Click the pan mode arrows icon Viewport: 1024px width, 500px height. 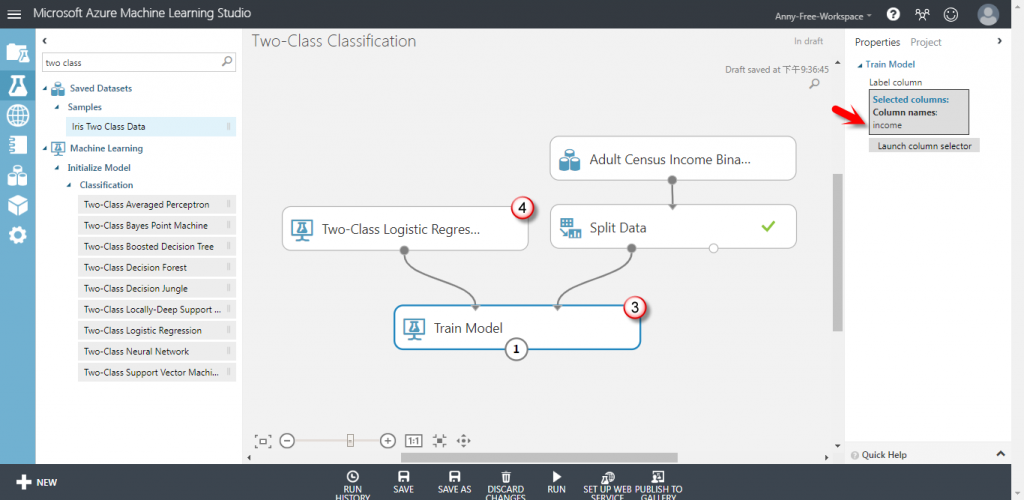tap(464, 441)
